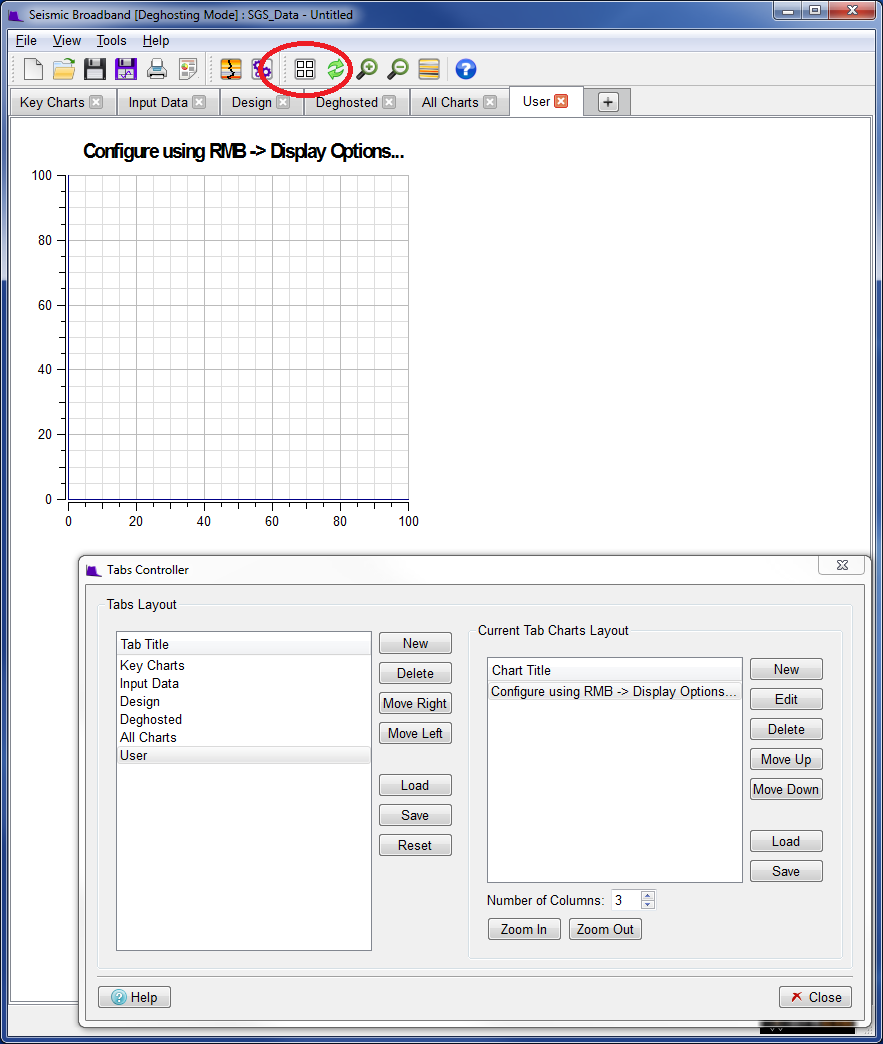Image resolution: width=883 pixels, height=1044 pixels.
Task: Click Load button in Charts Layout section
Action: tap(786, 841)
